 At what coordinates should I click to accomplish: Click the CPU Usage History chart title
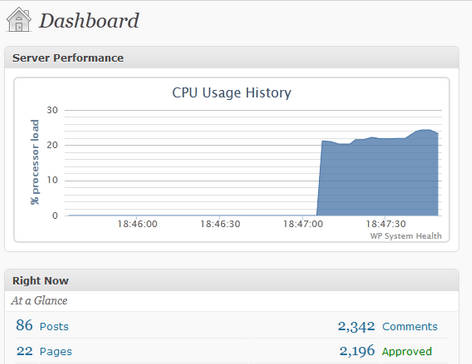tap(232, 93)
